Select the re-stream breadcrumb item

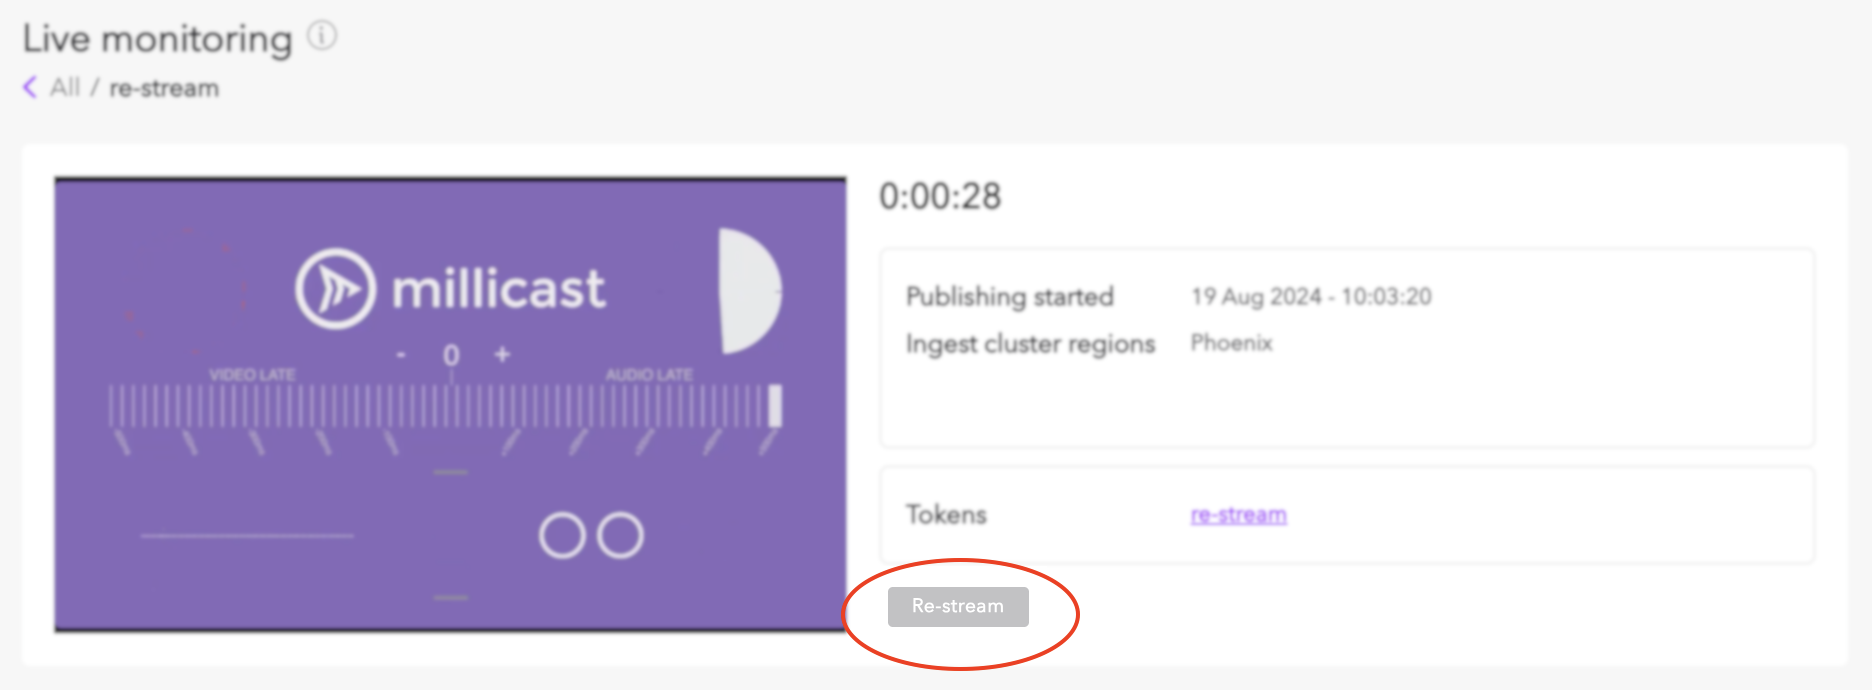164,88
